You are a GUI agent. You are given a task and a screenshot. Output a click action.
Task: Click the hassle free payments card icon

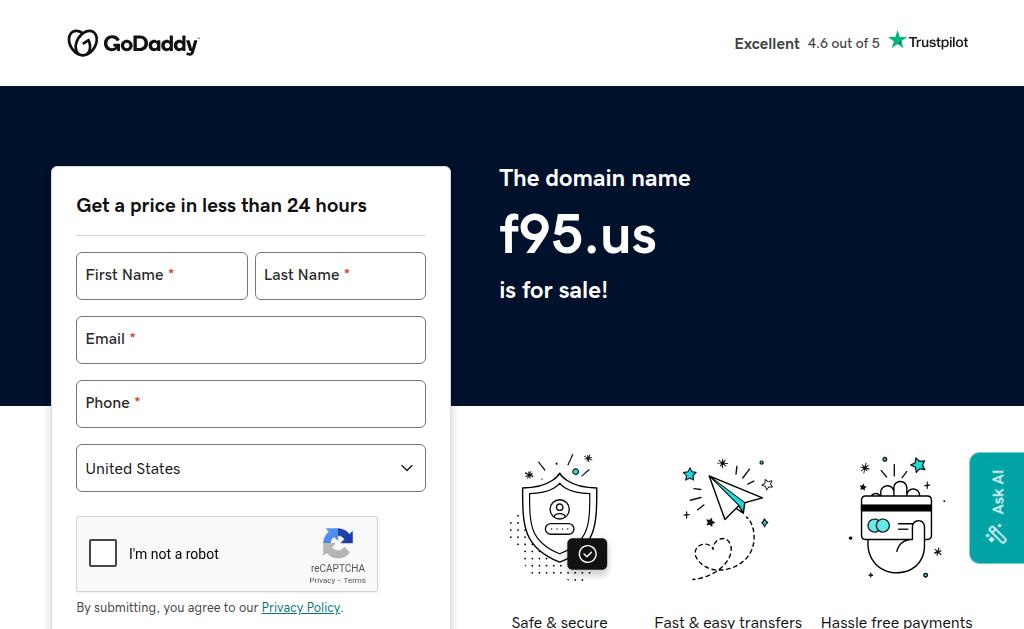[896, 517]
